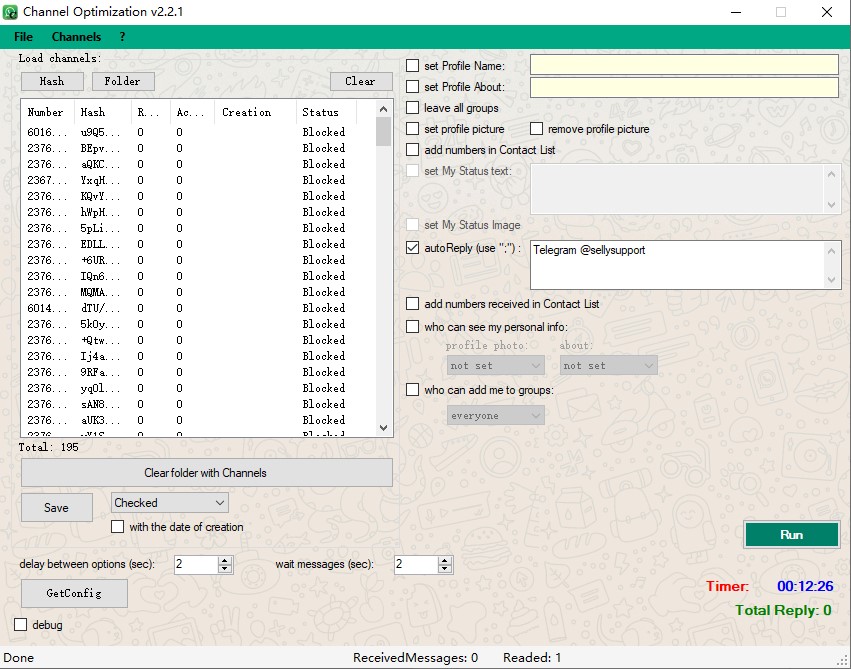Open the Checked save filter dropdown
This screenshot has width=851, height=669.
(170, 503)
